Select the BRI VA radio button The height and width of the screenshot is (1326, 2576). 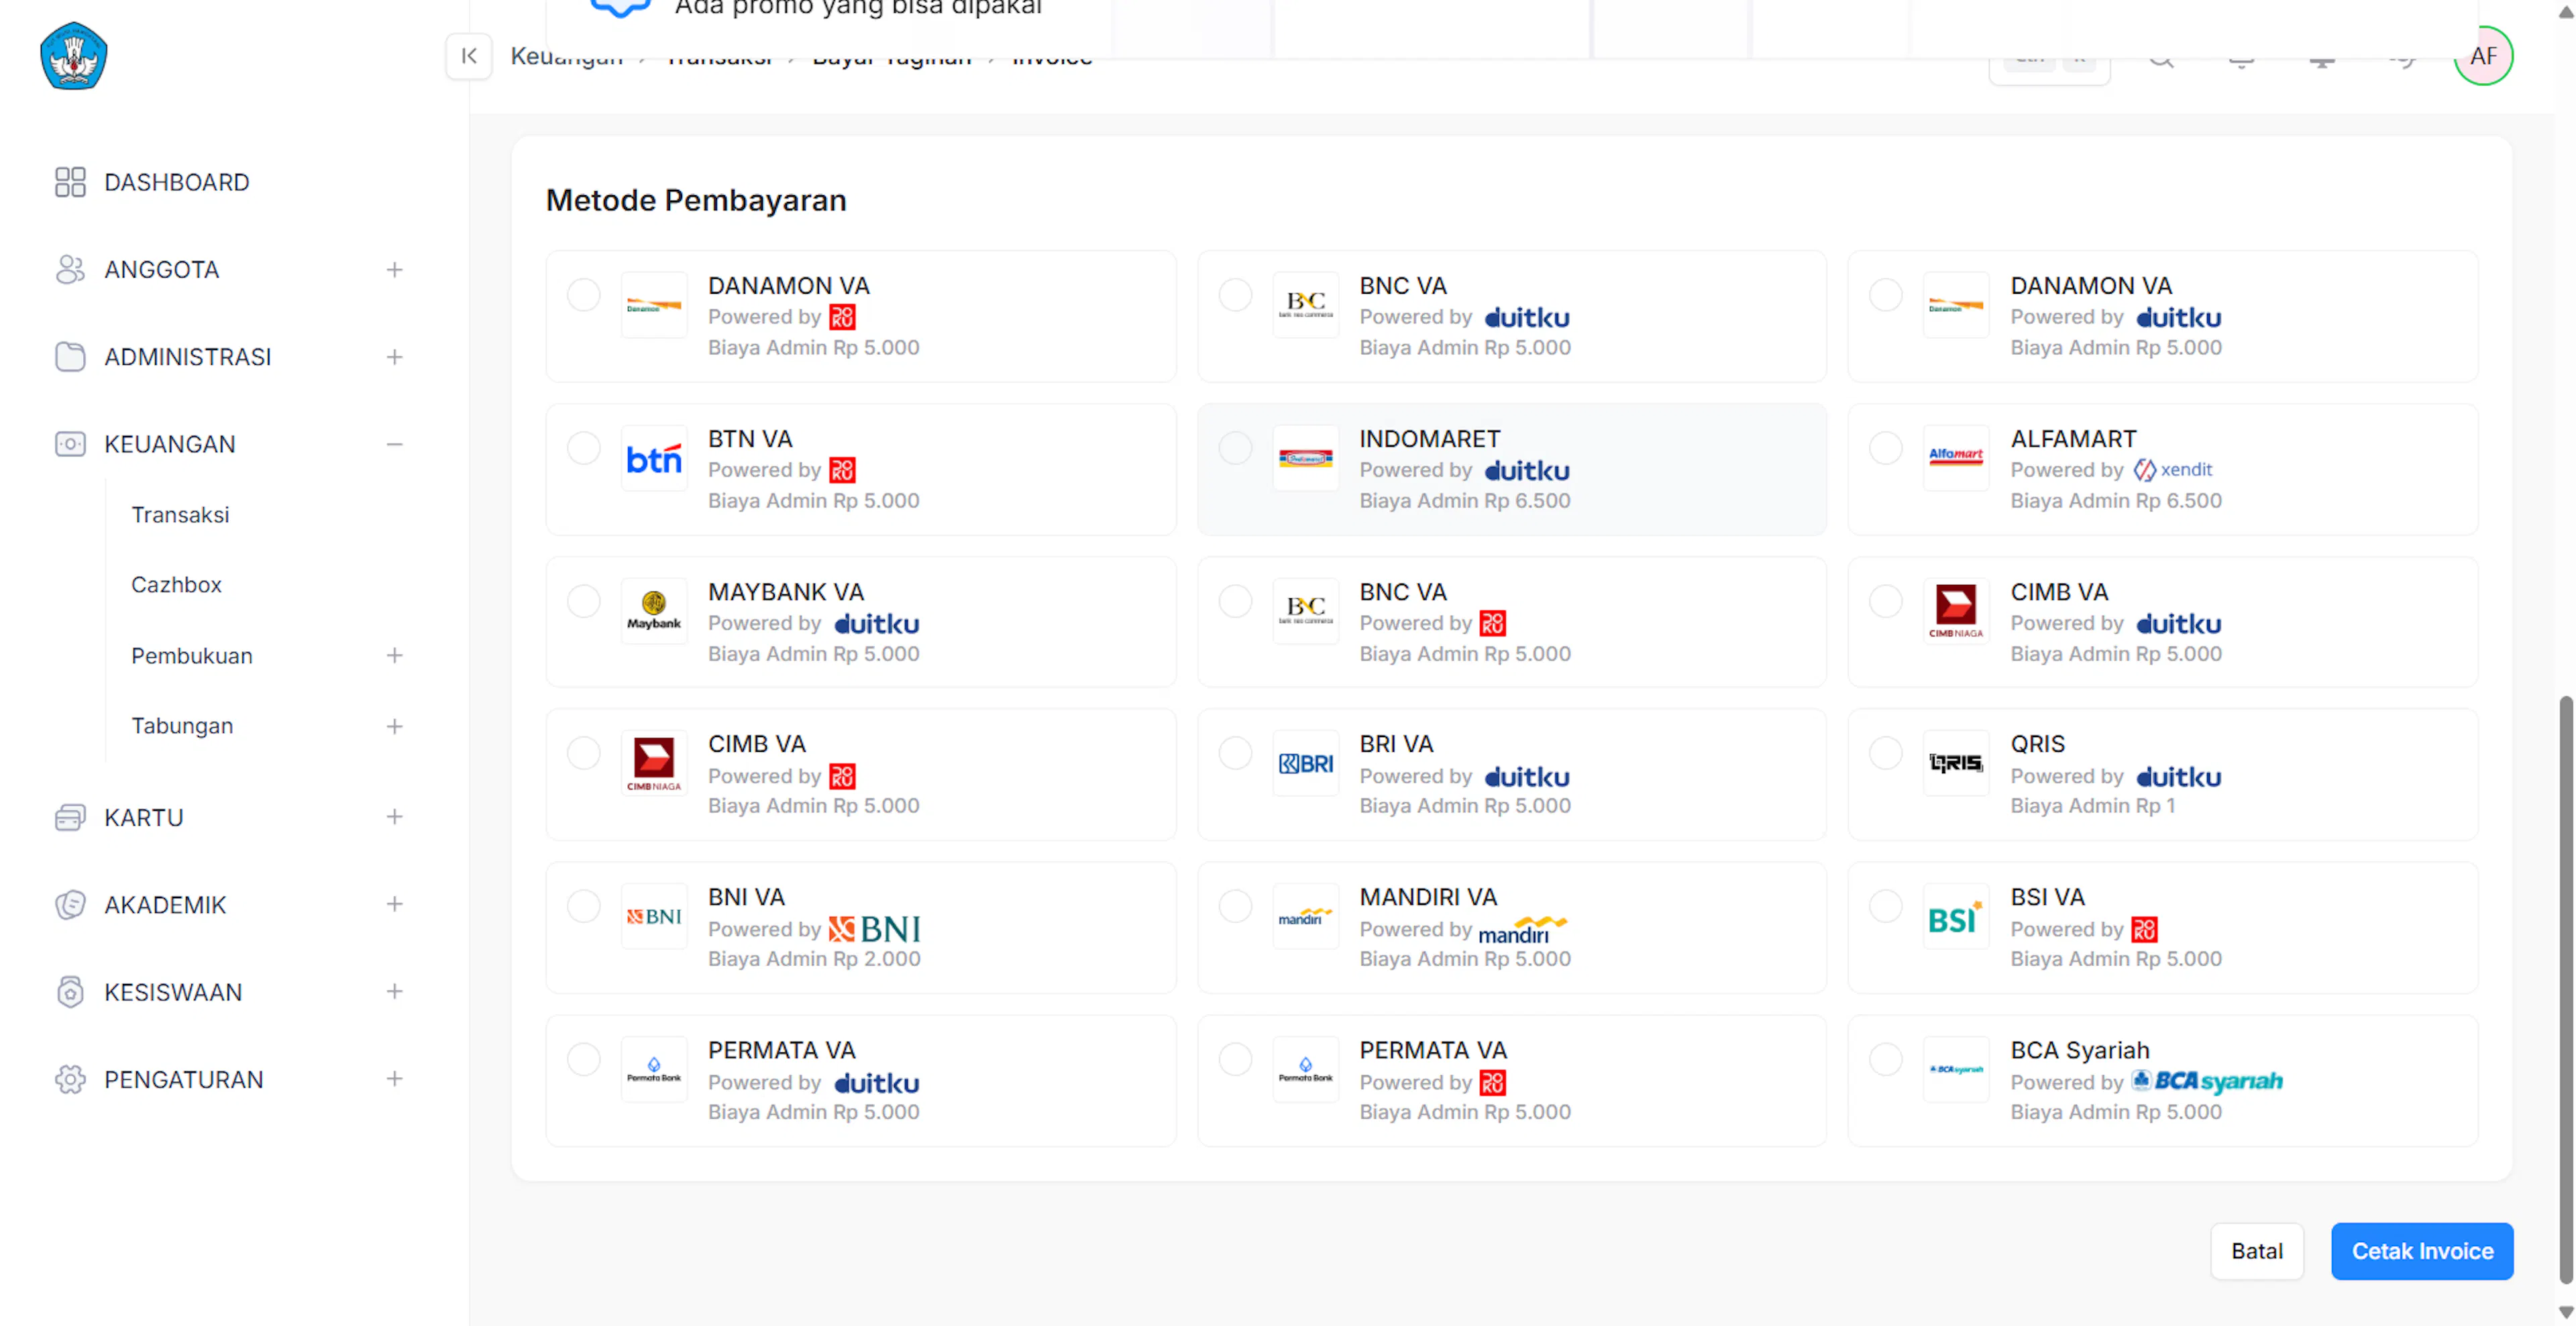coord(1235,753)
